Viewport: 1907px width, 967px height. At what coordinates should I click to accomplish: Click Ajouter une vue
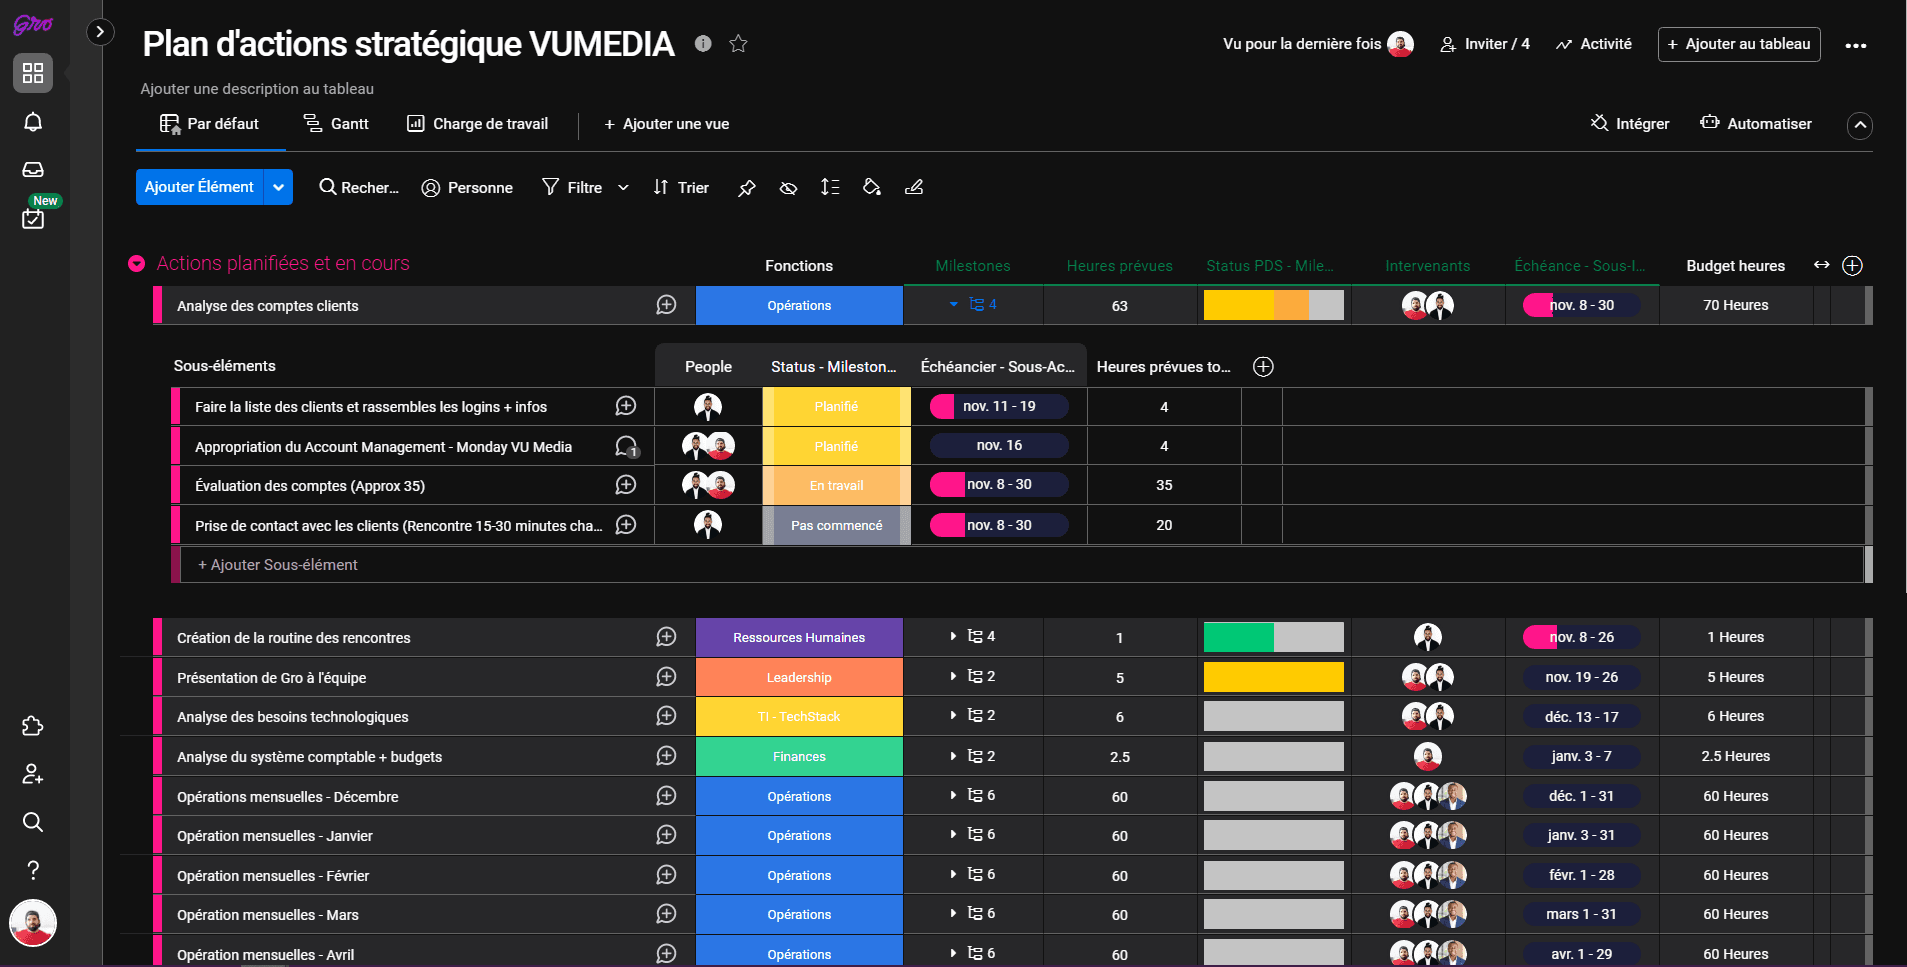pos(667,124)
